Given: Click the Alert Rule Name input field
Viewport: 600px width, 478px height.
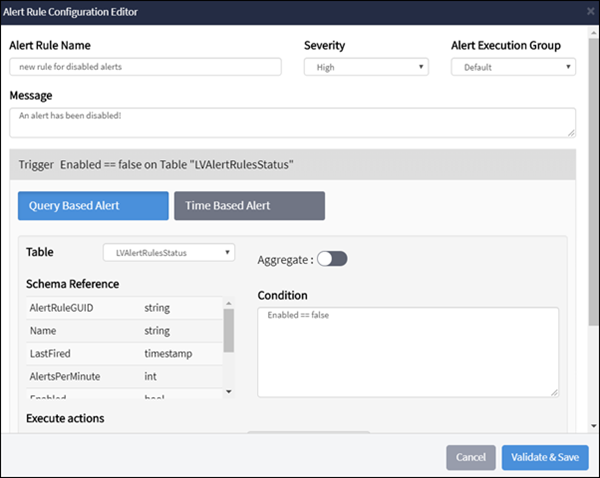Looking at the screenshot, I should coord(145,67).
